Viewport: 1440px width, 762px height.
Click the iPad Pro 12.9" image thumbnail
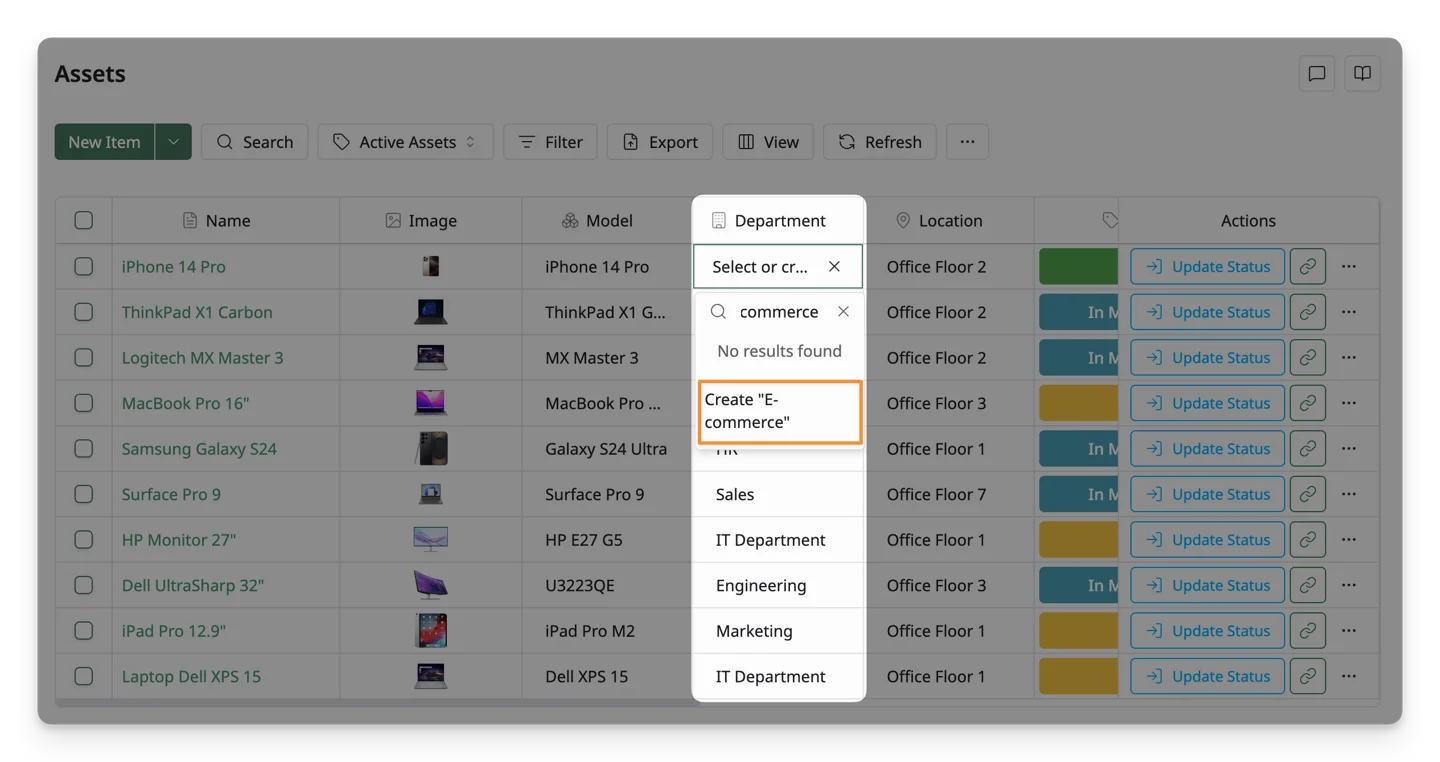[x=430, y=630]
